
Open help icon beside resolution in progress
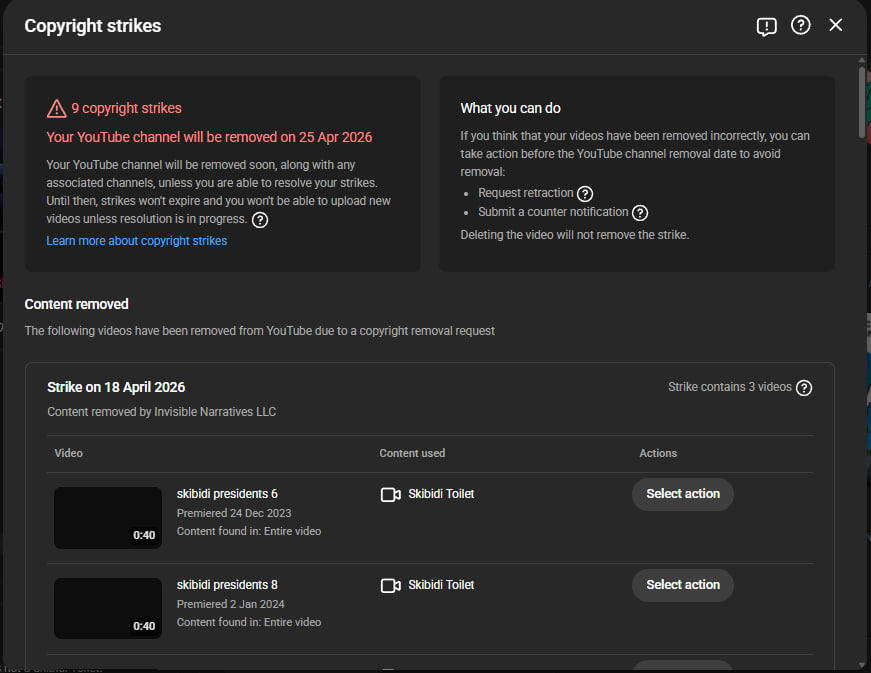pyautogui.click(x=260, y=220)
